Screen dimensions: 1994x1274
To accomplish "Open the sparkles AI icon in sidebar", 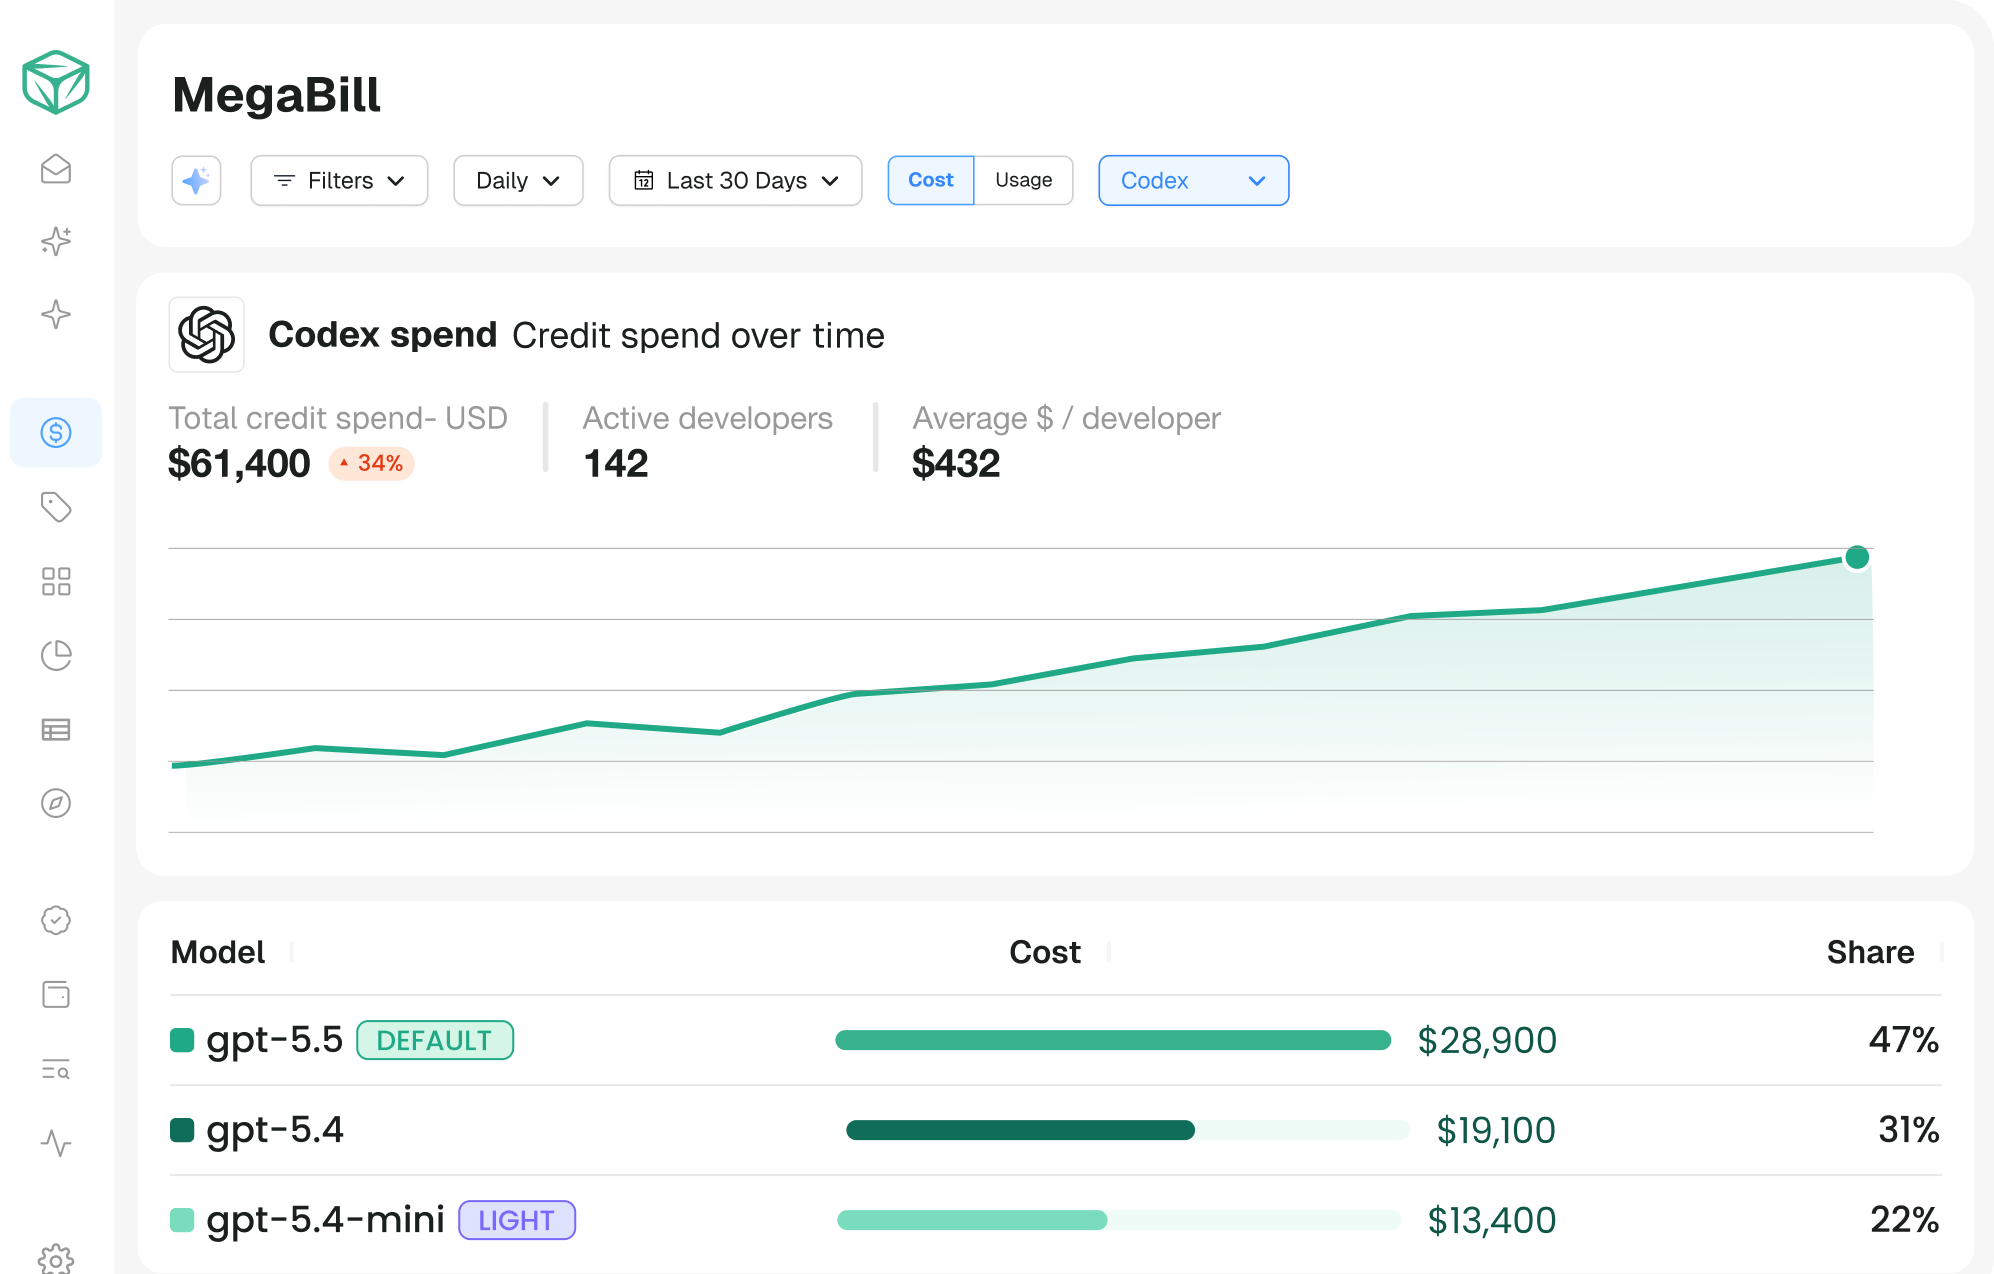I will tap(56, 241).
